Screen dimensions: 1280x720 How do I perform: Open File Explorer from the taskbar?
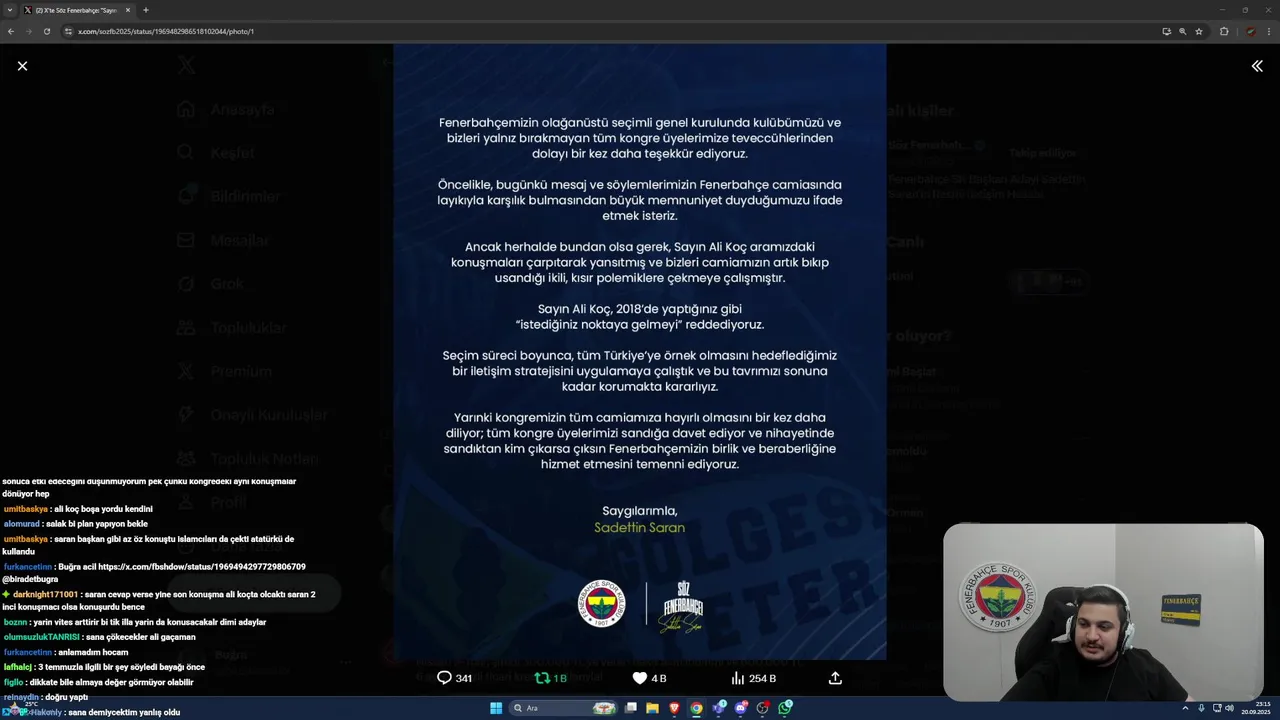click(x=652, y=708)
